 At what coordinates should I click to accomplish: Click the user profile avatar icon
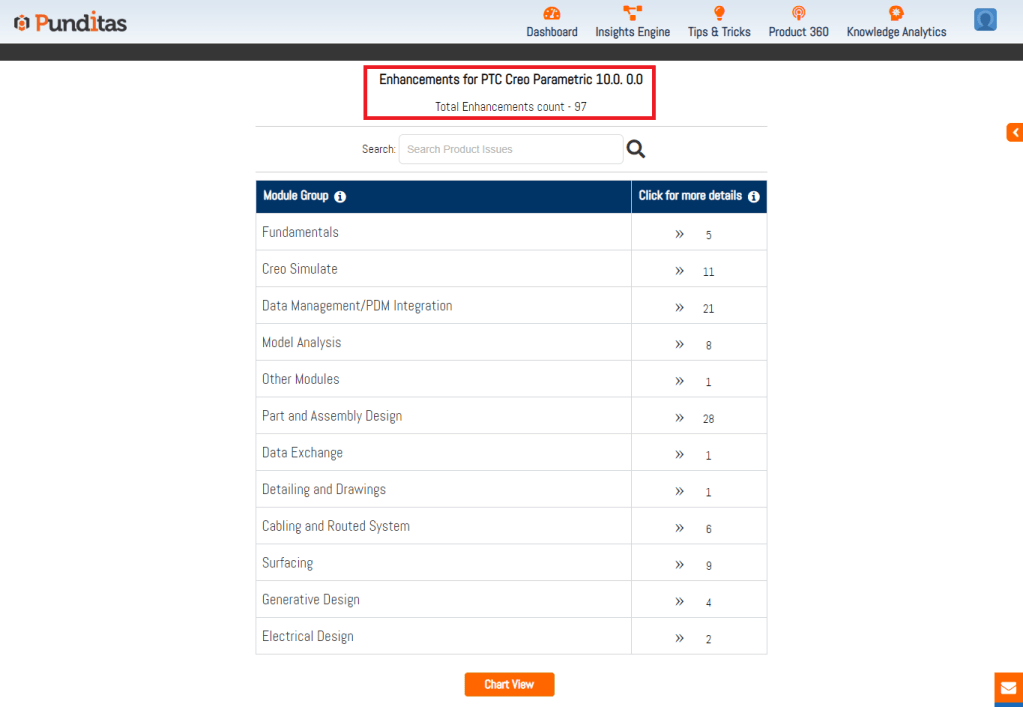(x=985, y=20)
